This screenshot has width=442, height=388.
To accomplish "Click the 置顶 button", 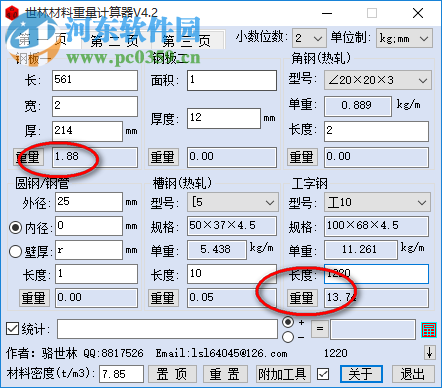I will (172, 374).
